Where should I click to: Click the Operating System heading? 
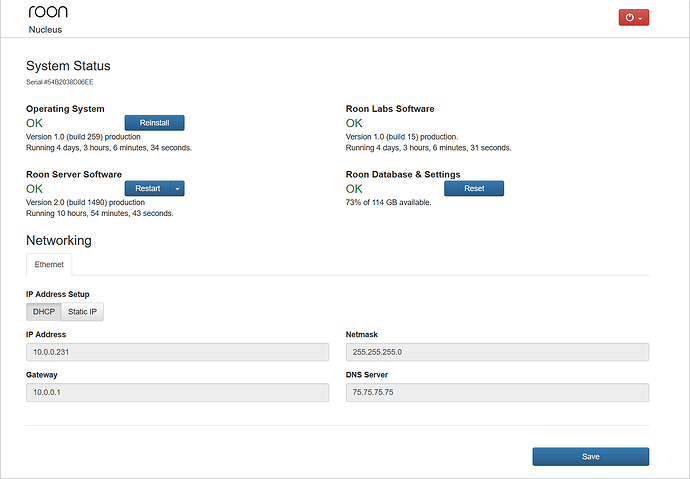[65, 109]
